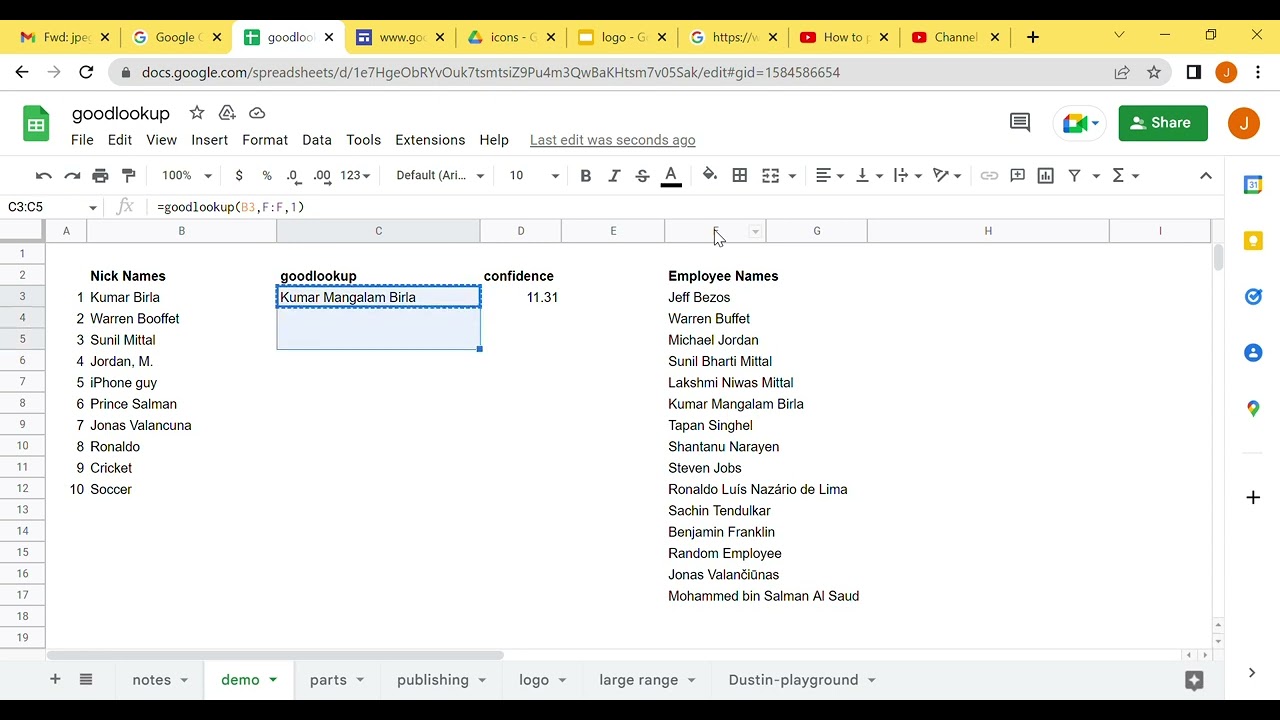1280x720 pixels.
Task: Click the Google Meet call button
Action: tap(1080, 123)
